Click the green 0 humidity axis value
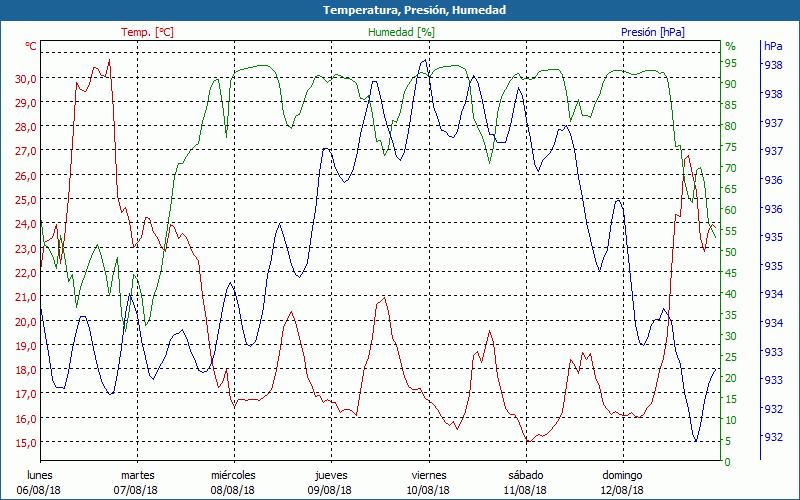 pos(728,462)
